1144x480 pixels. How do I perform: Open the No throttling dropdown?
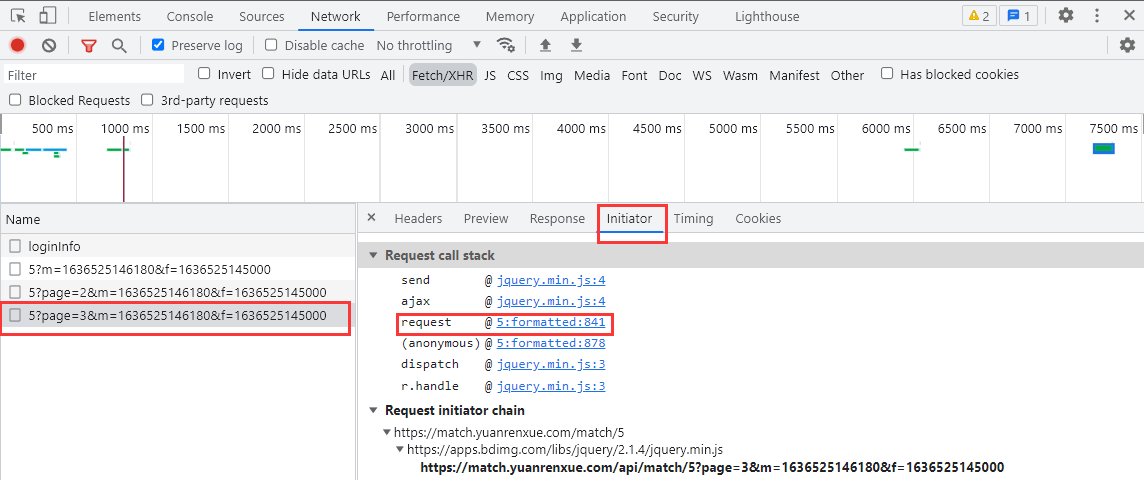[x=428, y=46]
